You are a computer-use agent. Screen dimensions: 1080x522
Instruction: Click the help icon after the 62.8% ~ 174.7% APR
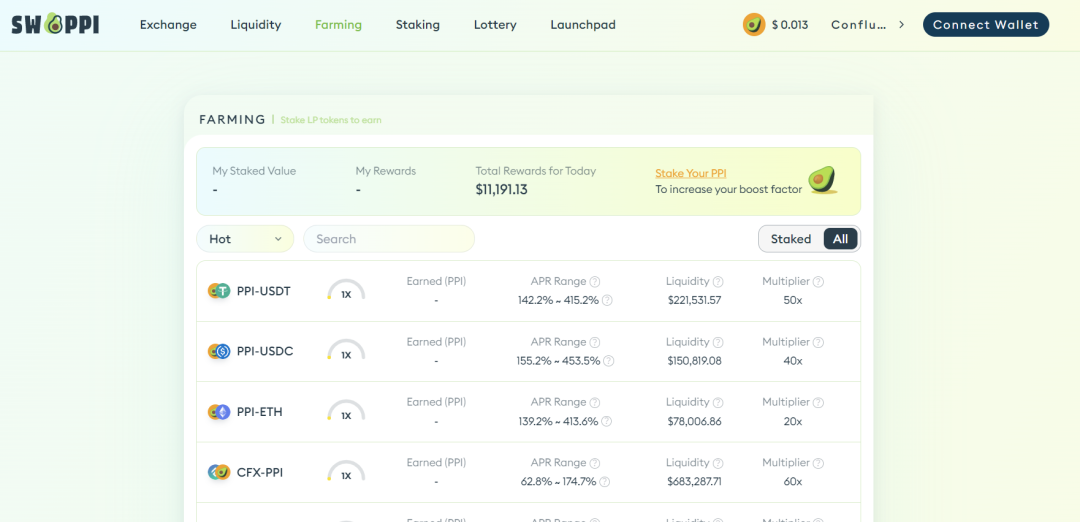click(606, 481)
